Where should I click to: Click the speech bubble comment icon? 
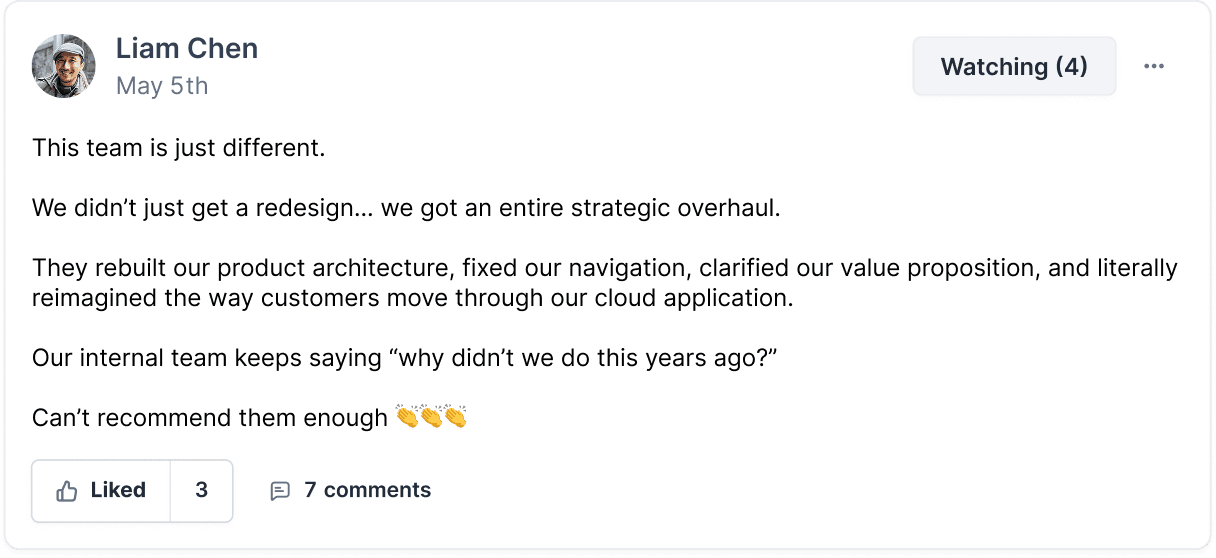[280, 491]
